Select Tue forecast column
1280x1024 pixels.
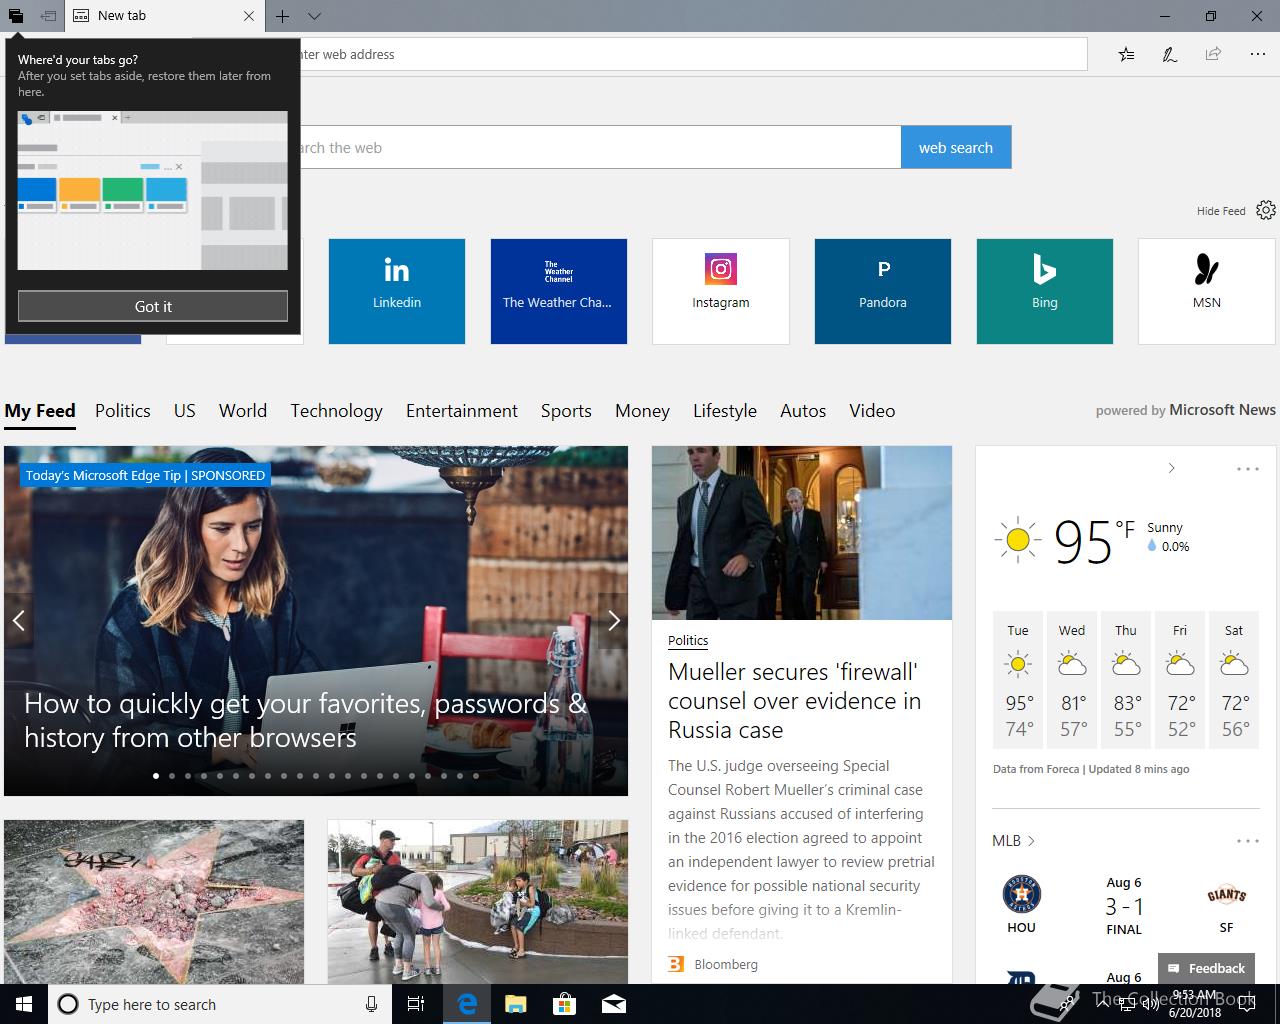pos(1018,680)
